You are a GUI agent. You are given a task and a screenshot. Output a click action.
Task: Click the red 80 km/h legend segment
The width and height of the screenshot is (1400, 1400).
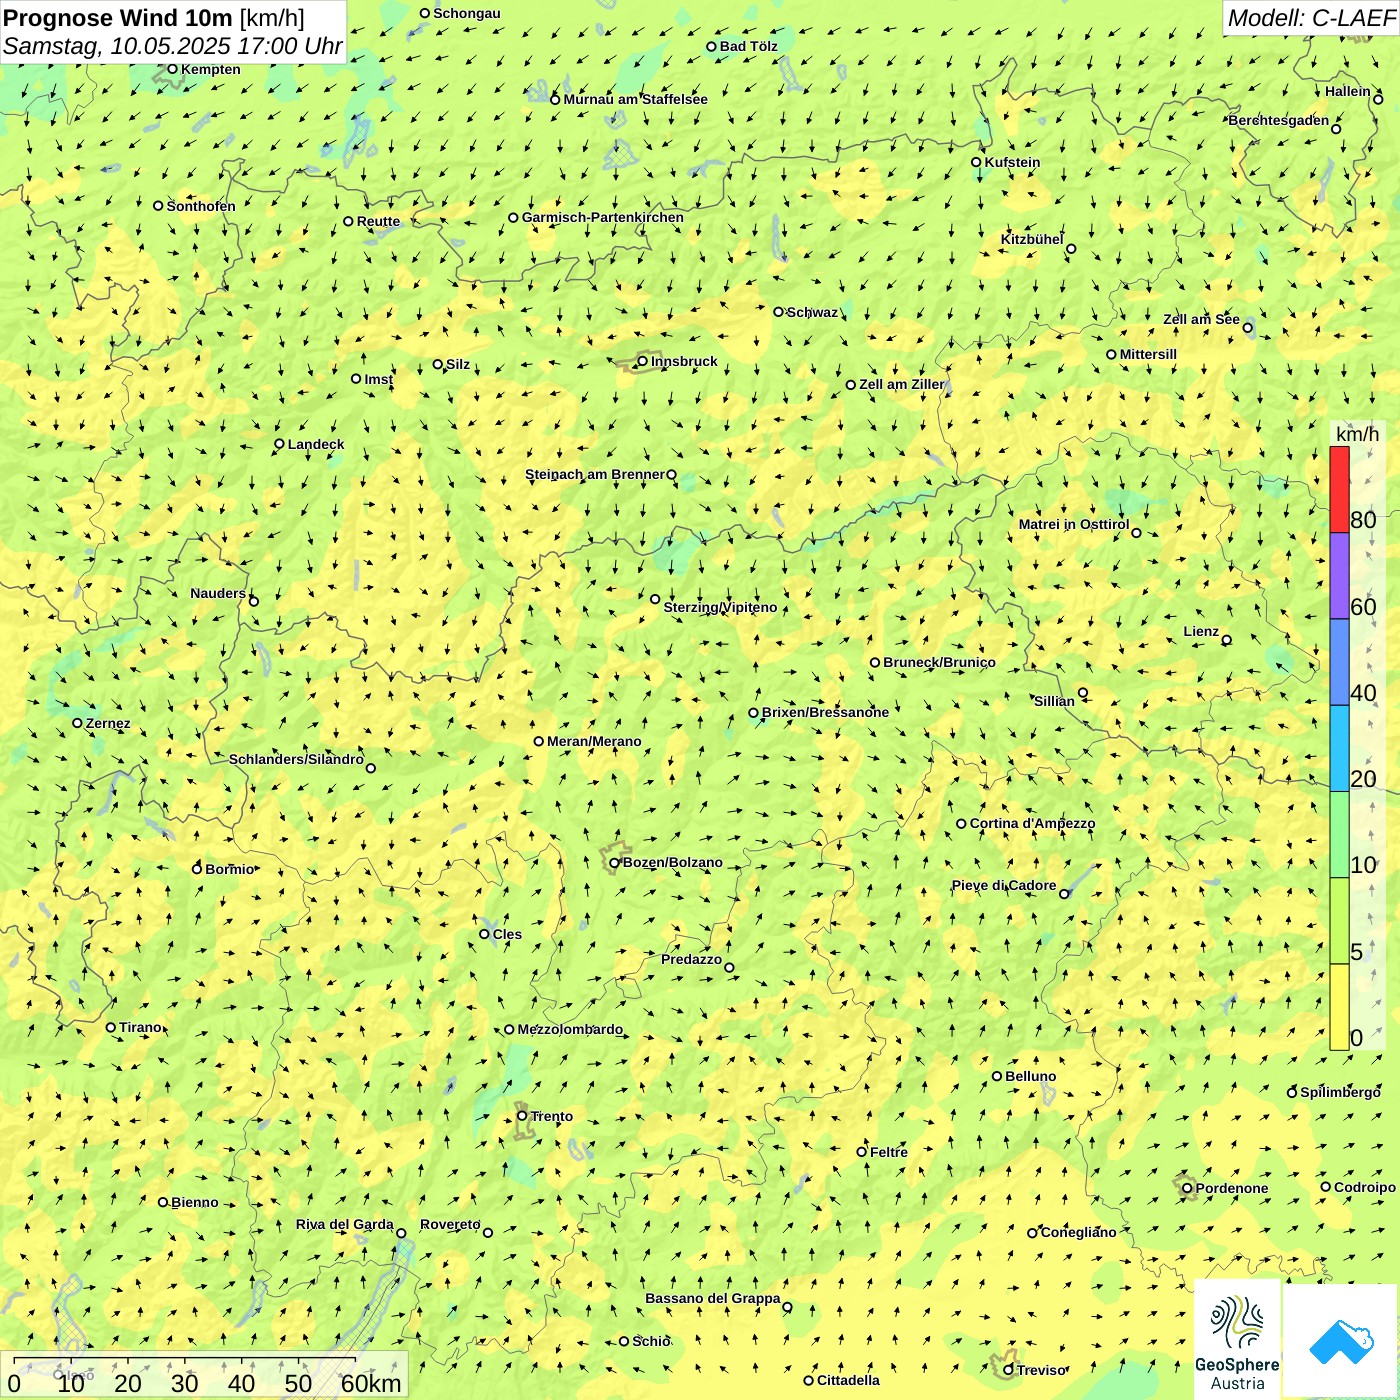(x=1339, y=489)
